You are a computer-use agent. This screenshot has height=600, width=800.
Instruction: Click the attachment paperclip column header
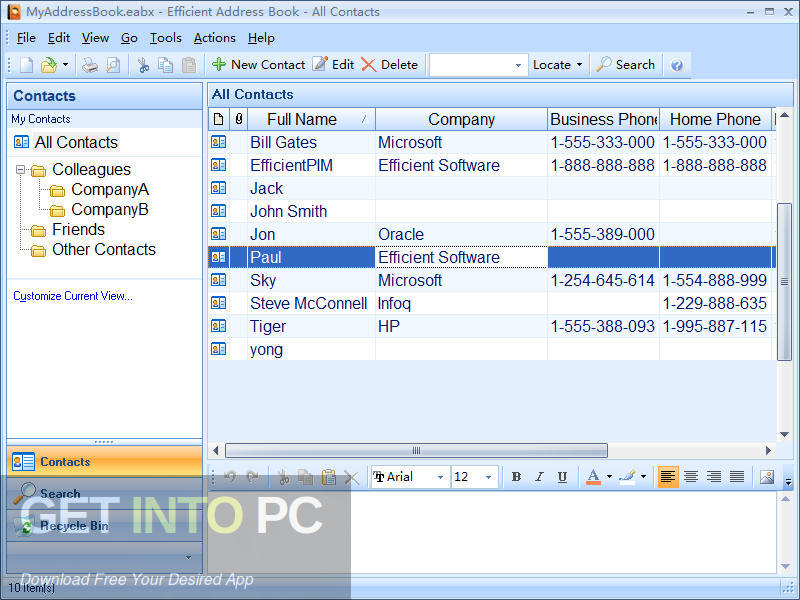click(x=238, y=119)
